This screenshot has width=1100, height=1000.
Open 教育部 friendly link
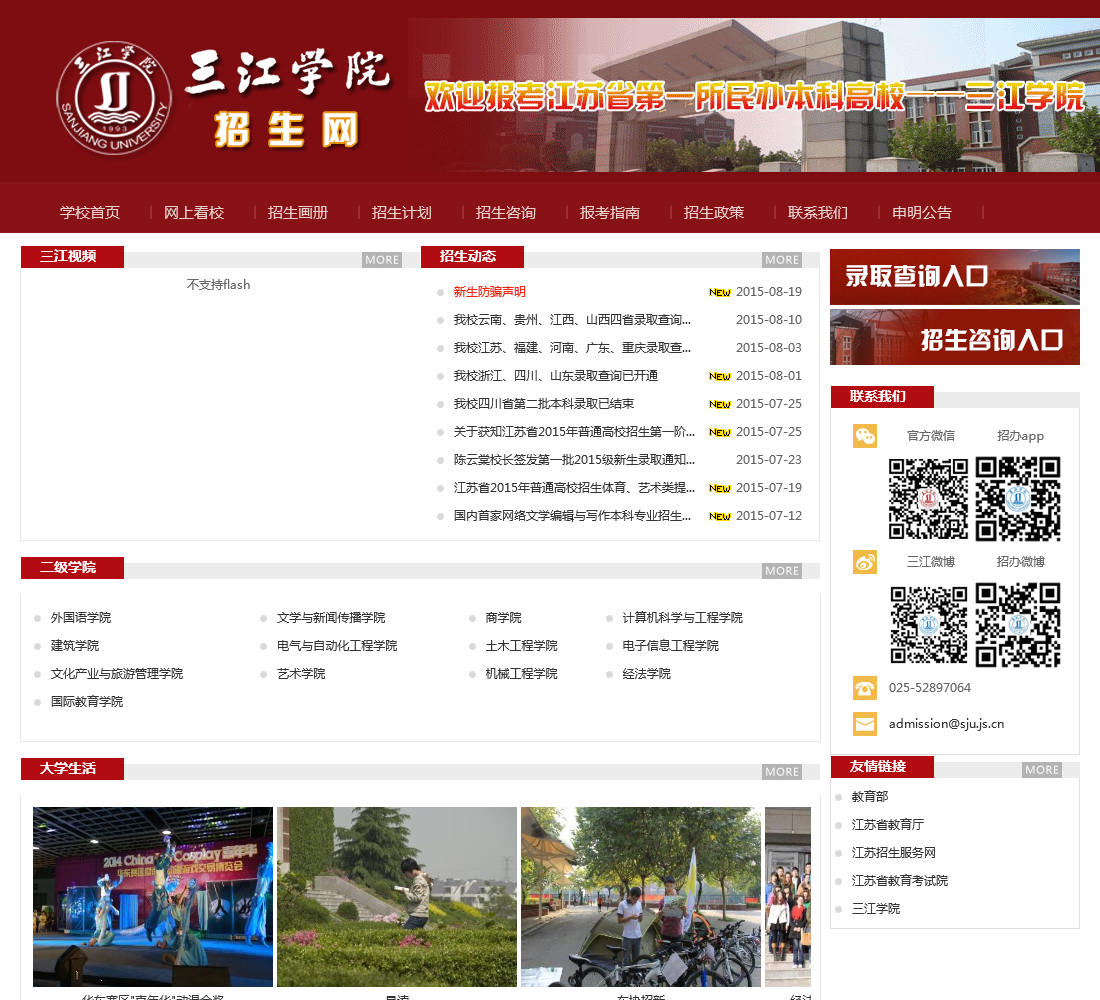pos(870,796)
